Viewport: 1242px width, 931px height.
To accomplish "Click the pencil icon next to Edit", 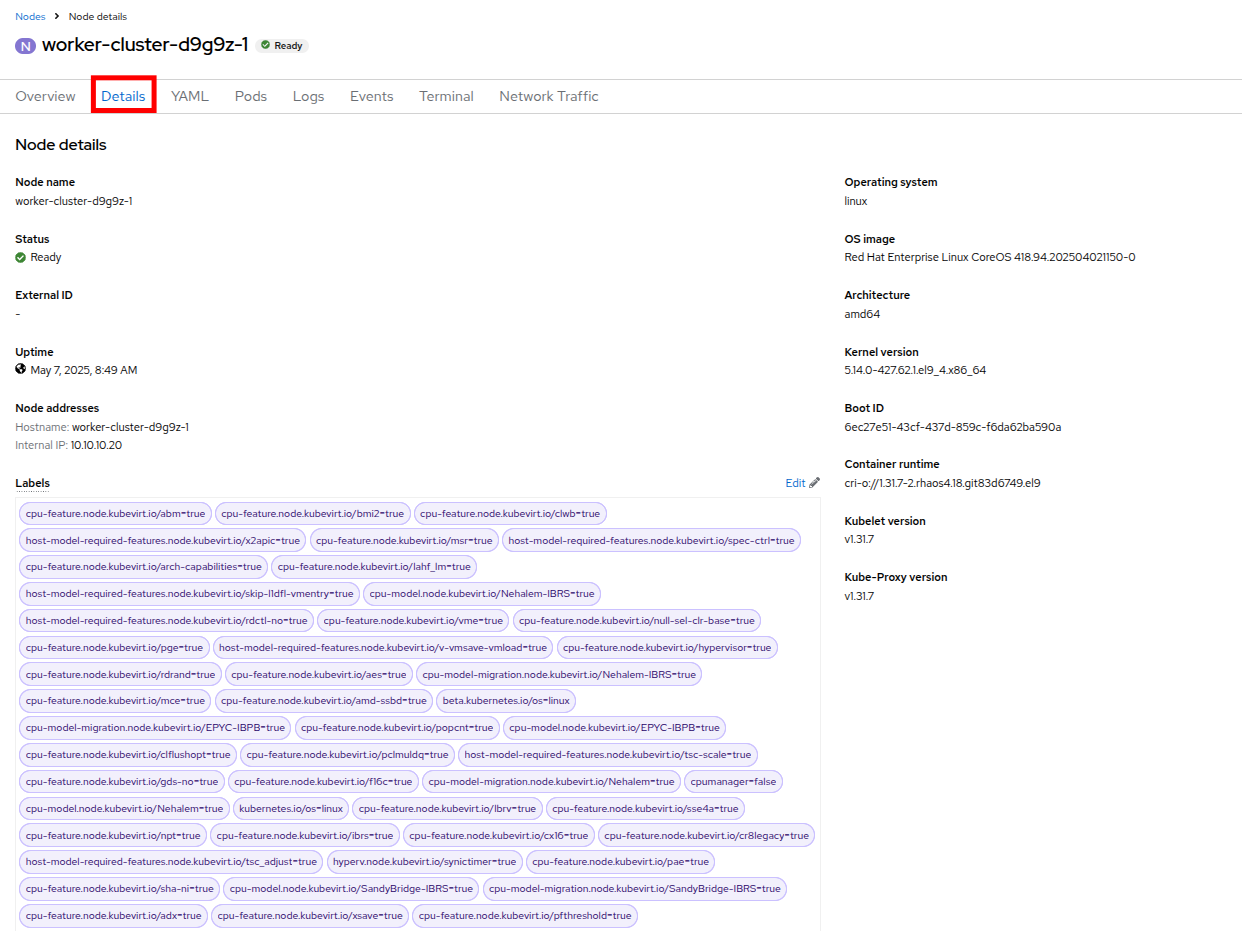I will coord(814,483).
